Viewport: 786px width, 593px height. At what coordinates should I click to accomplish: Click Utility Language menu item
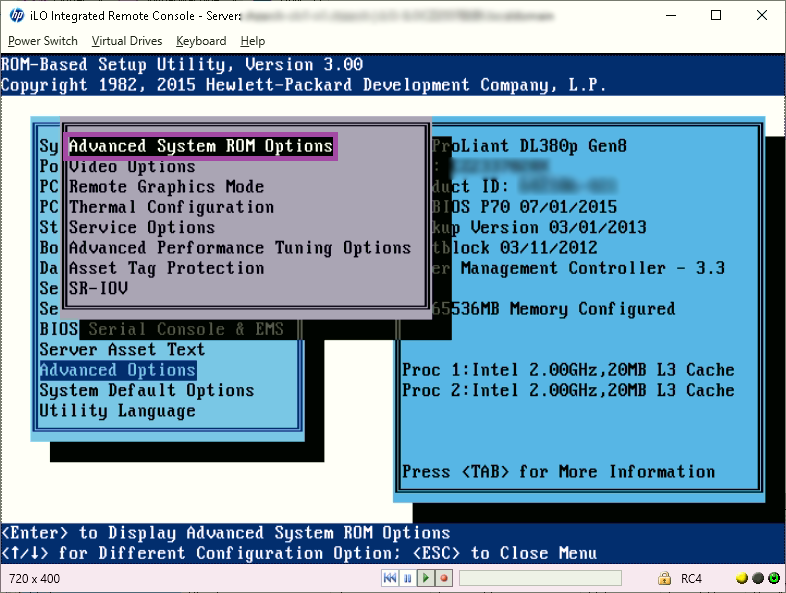(x=117, y=411)
